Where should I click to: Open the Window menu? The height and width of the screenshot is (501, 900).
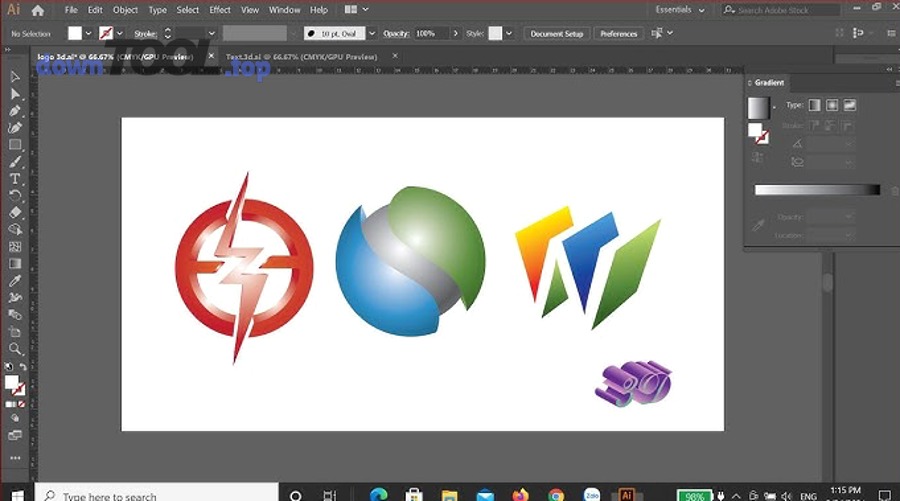click(x=285, y=10)
